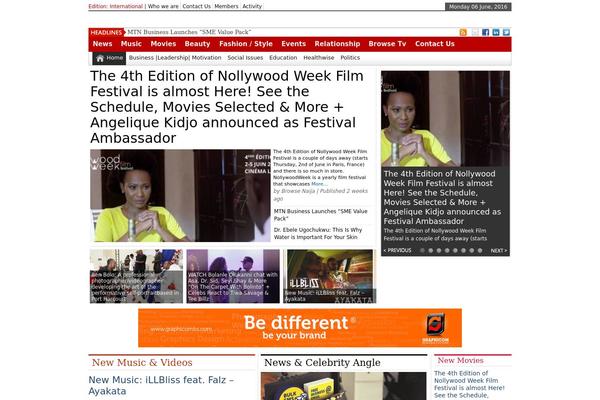Open the LinkedIn icon

(496, 33)
